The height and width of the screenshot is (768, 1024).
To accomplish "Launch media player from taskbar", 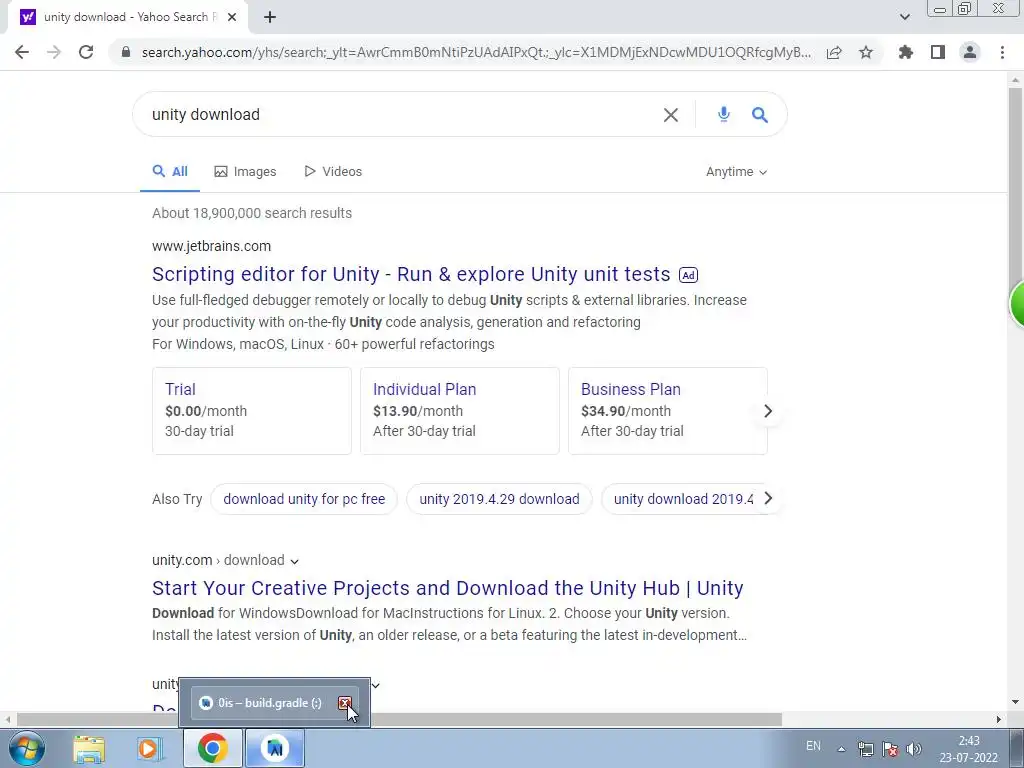I will tap(150, 748).
